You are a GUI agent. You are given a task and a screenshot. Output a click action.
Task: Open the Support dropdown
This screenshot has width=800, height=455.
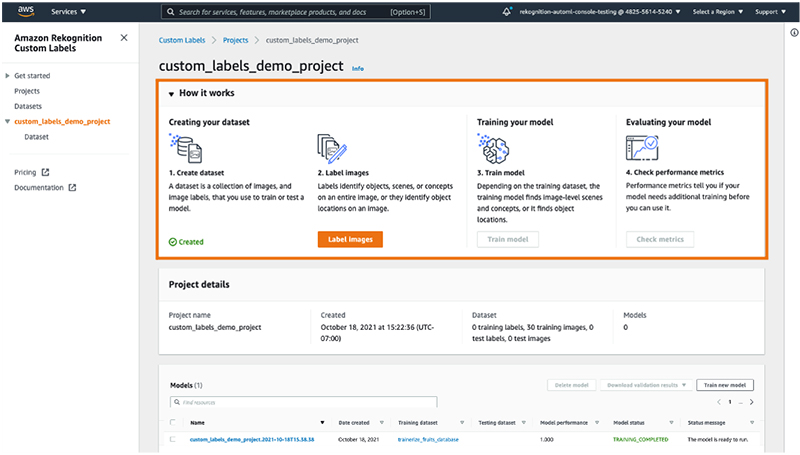click(x=770, y=11)
